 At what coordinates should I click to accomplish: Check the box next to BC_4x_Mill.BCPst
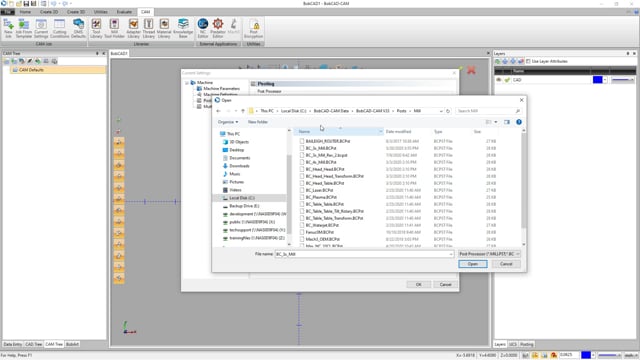coord(302,162)
